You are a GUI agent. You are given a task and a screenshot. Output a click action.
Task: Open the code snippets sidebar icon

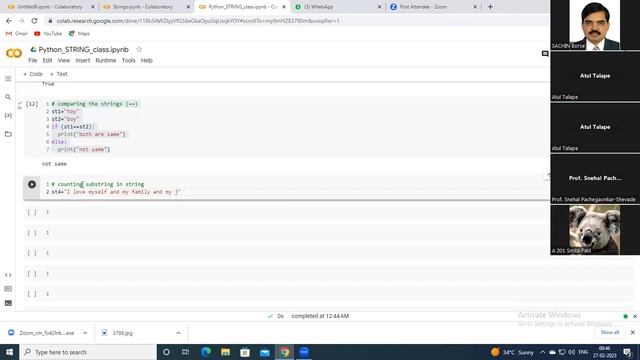(x=8, y=275)
